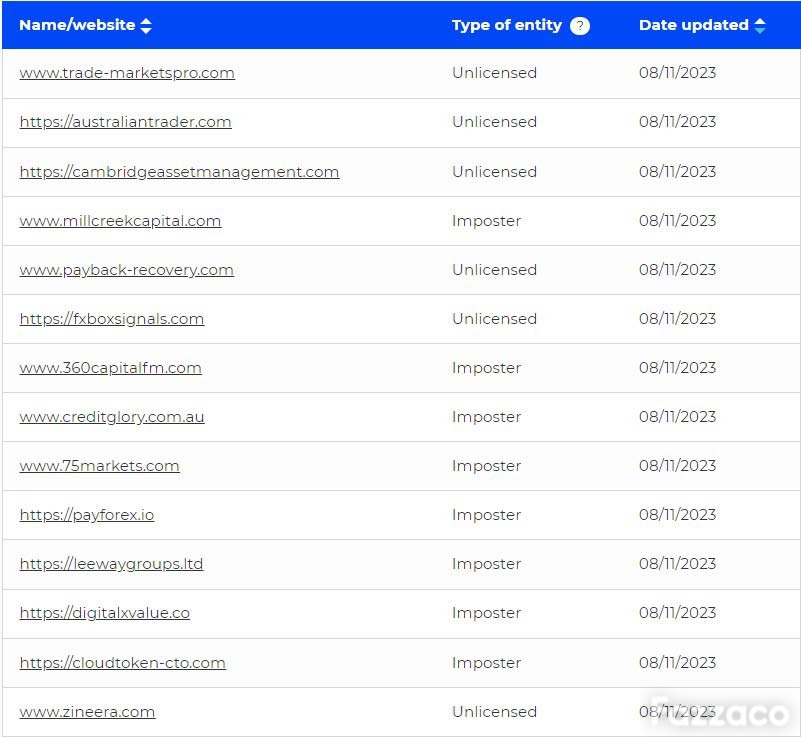
Task: Open https://australiantrader.com link
Action: click(126, 122)
